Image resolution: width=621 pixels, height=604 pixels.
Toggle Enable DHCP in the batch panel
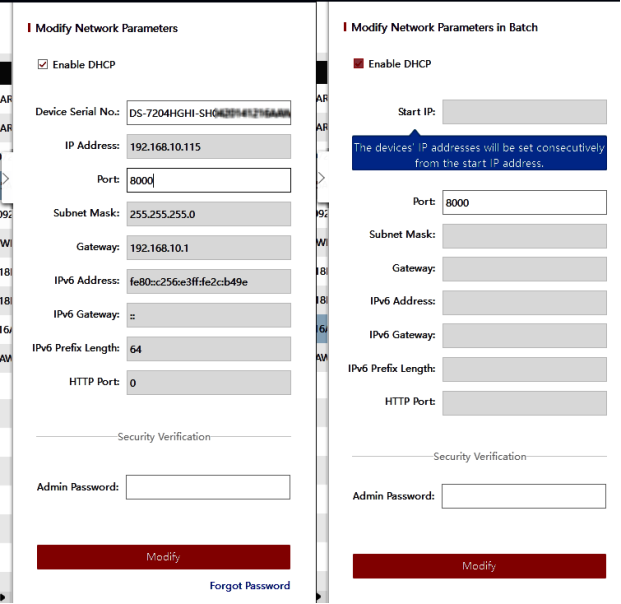point(359,64)
